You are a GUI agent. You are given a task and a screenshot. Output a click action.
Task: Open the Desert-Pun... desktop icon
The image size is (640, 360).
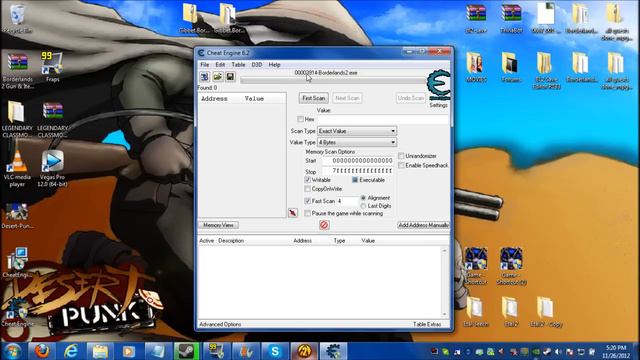click(x=17, y=216)
